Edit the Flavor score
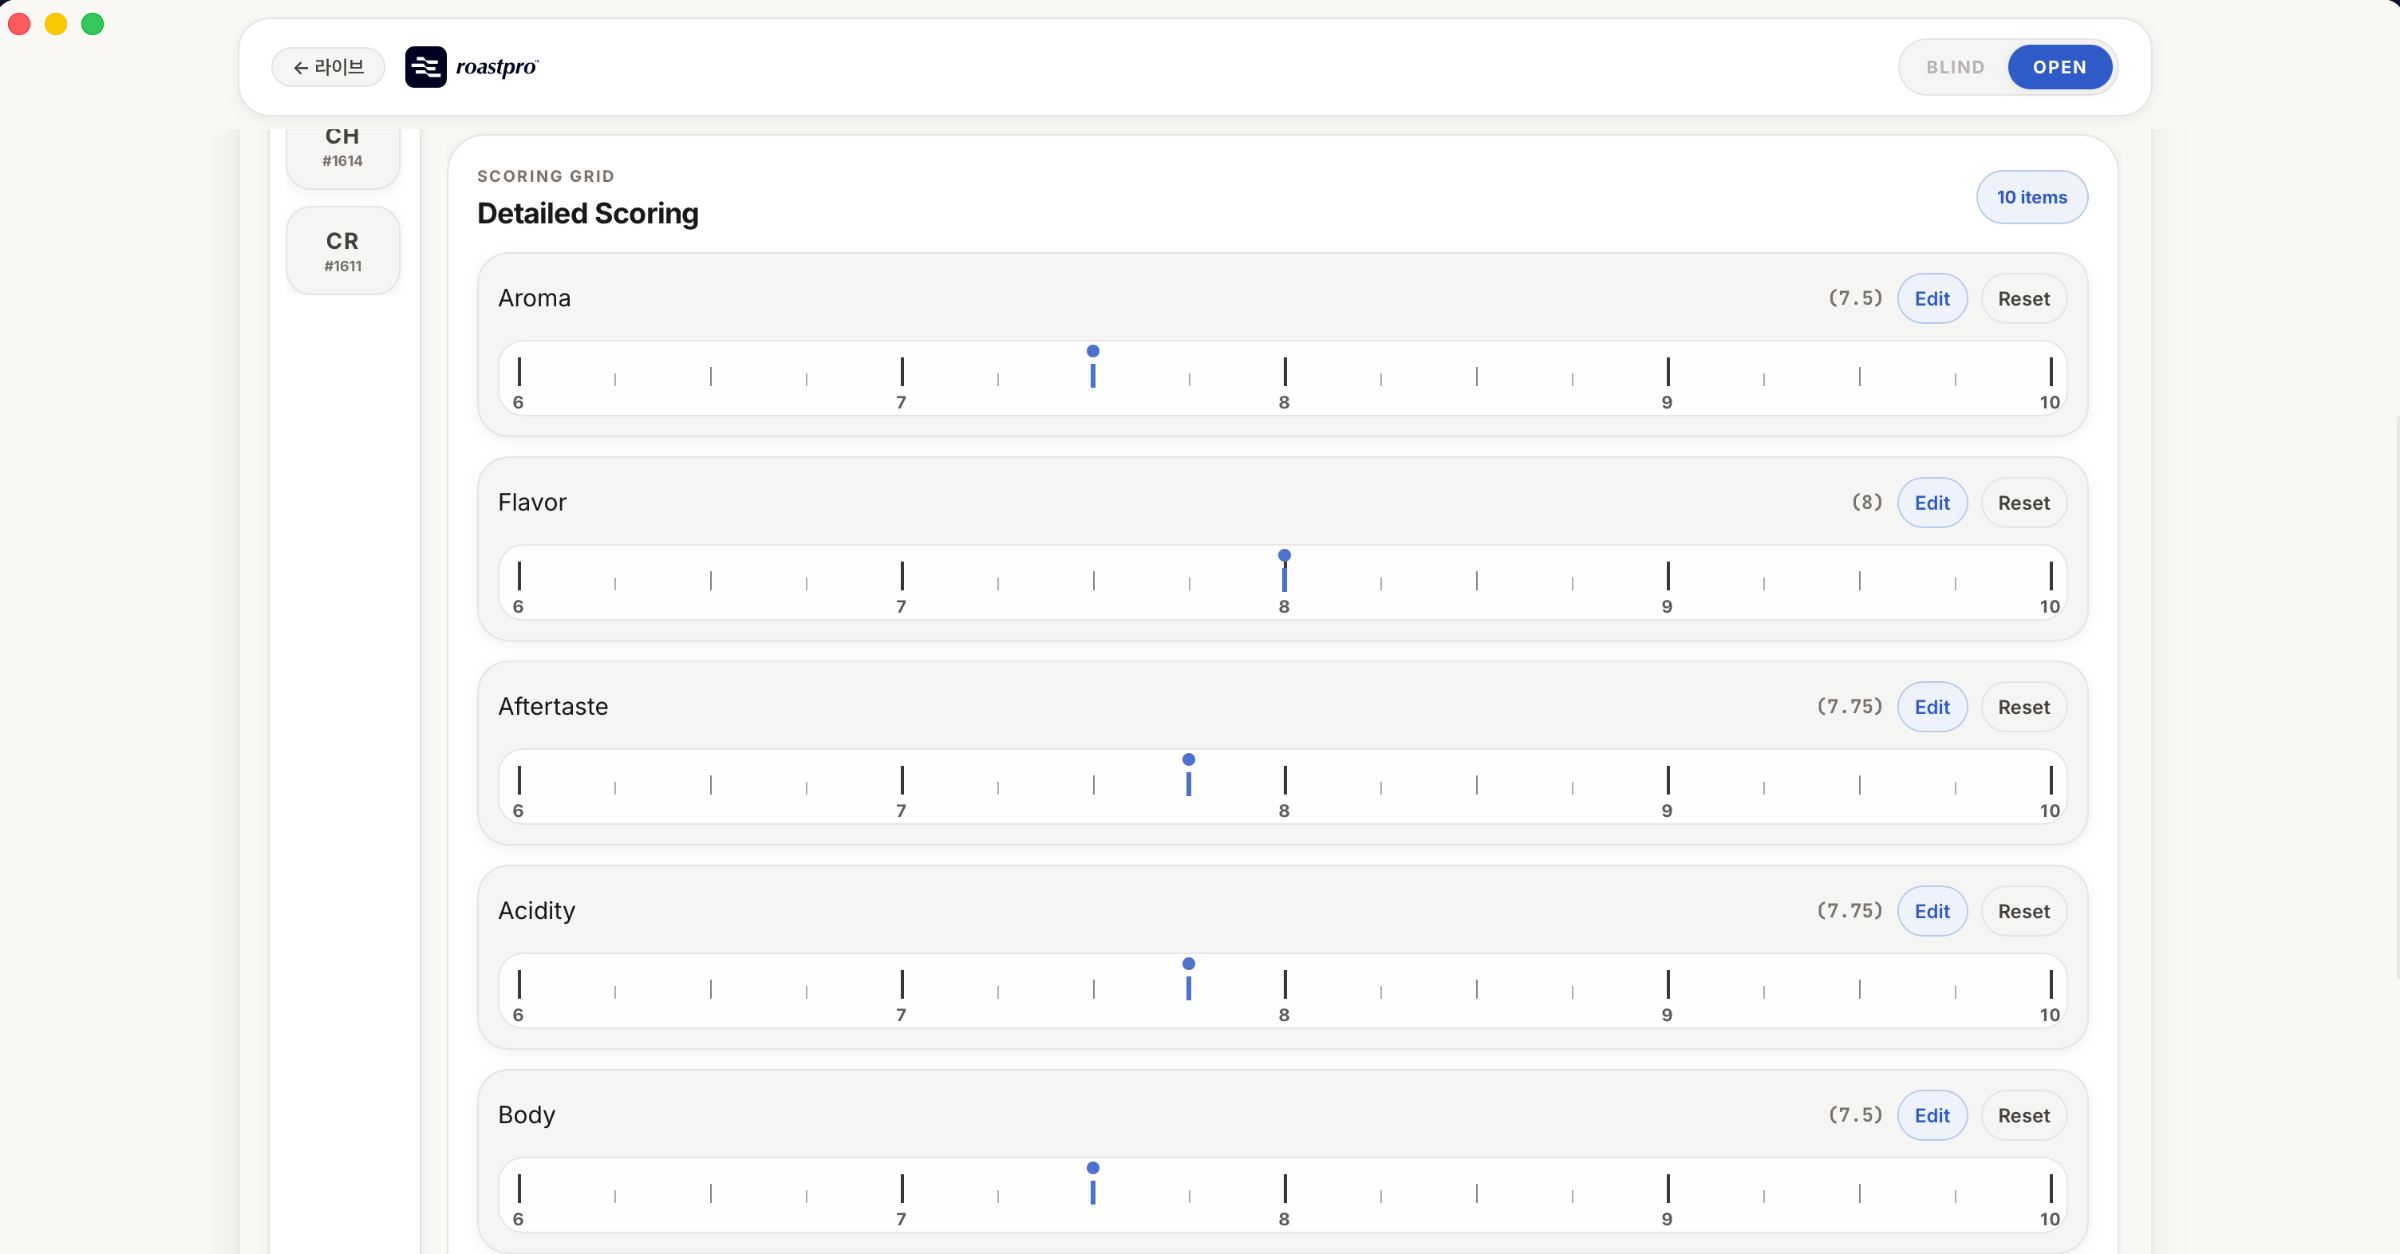The height and width of the screenshot is (1254, 2400). click(x=1932, y=503)
